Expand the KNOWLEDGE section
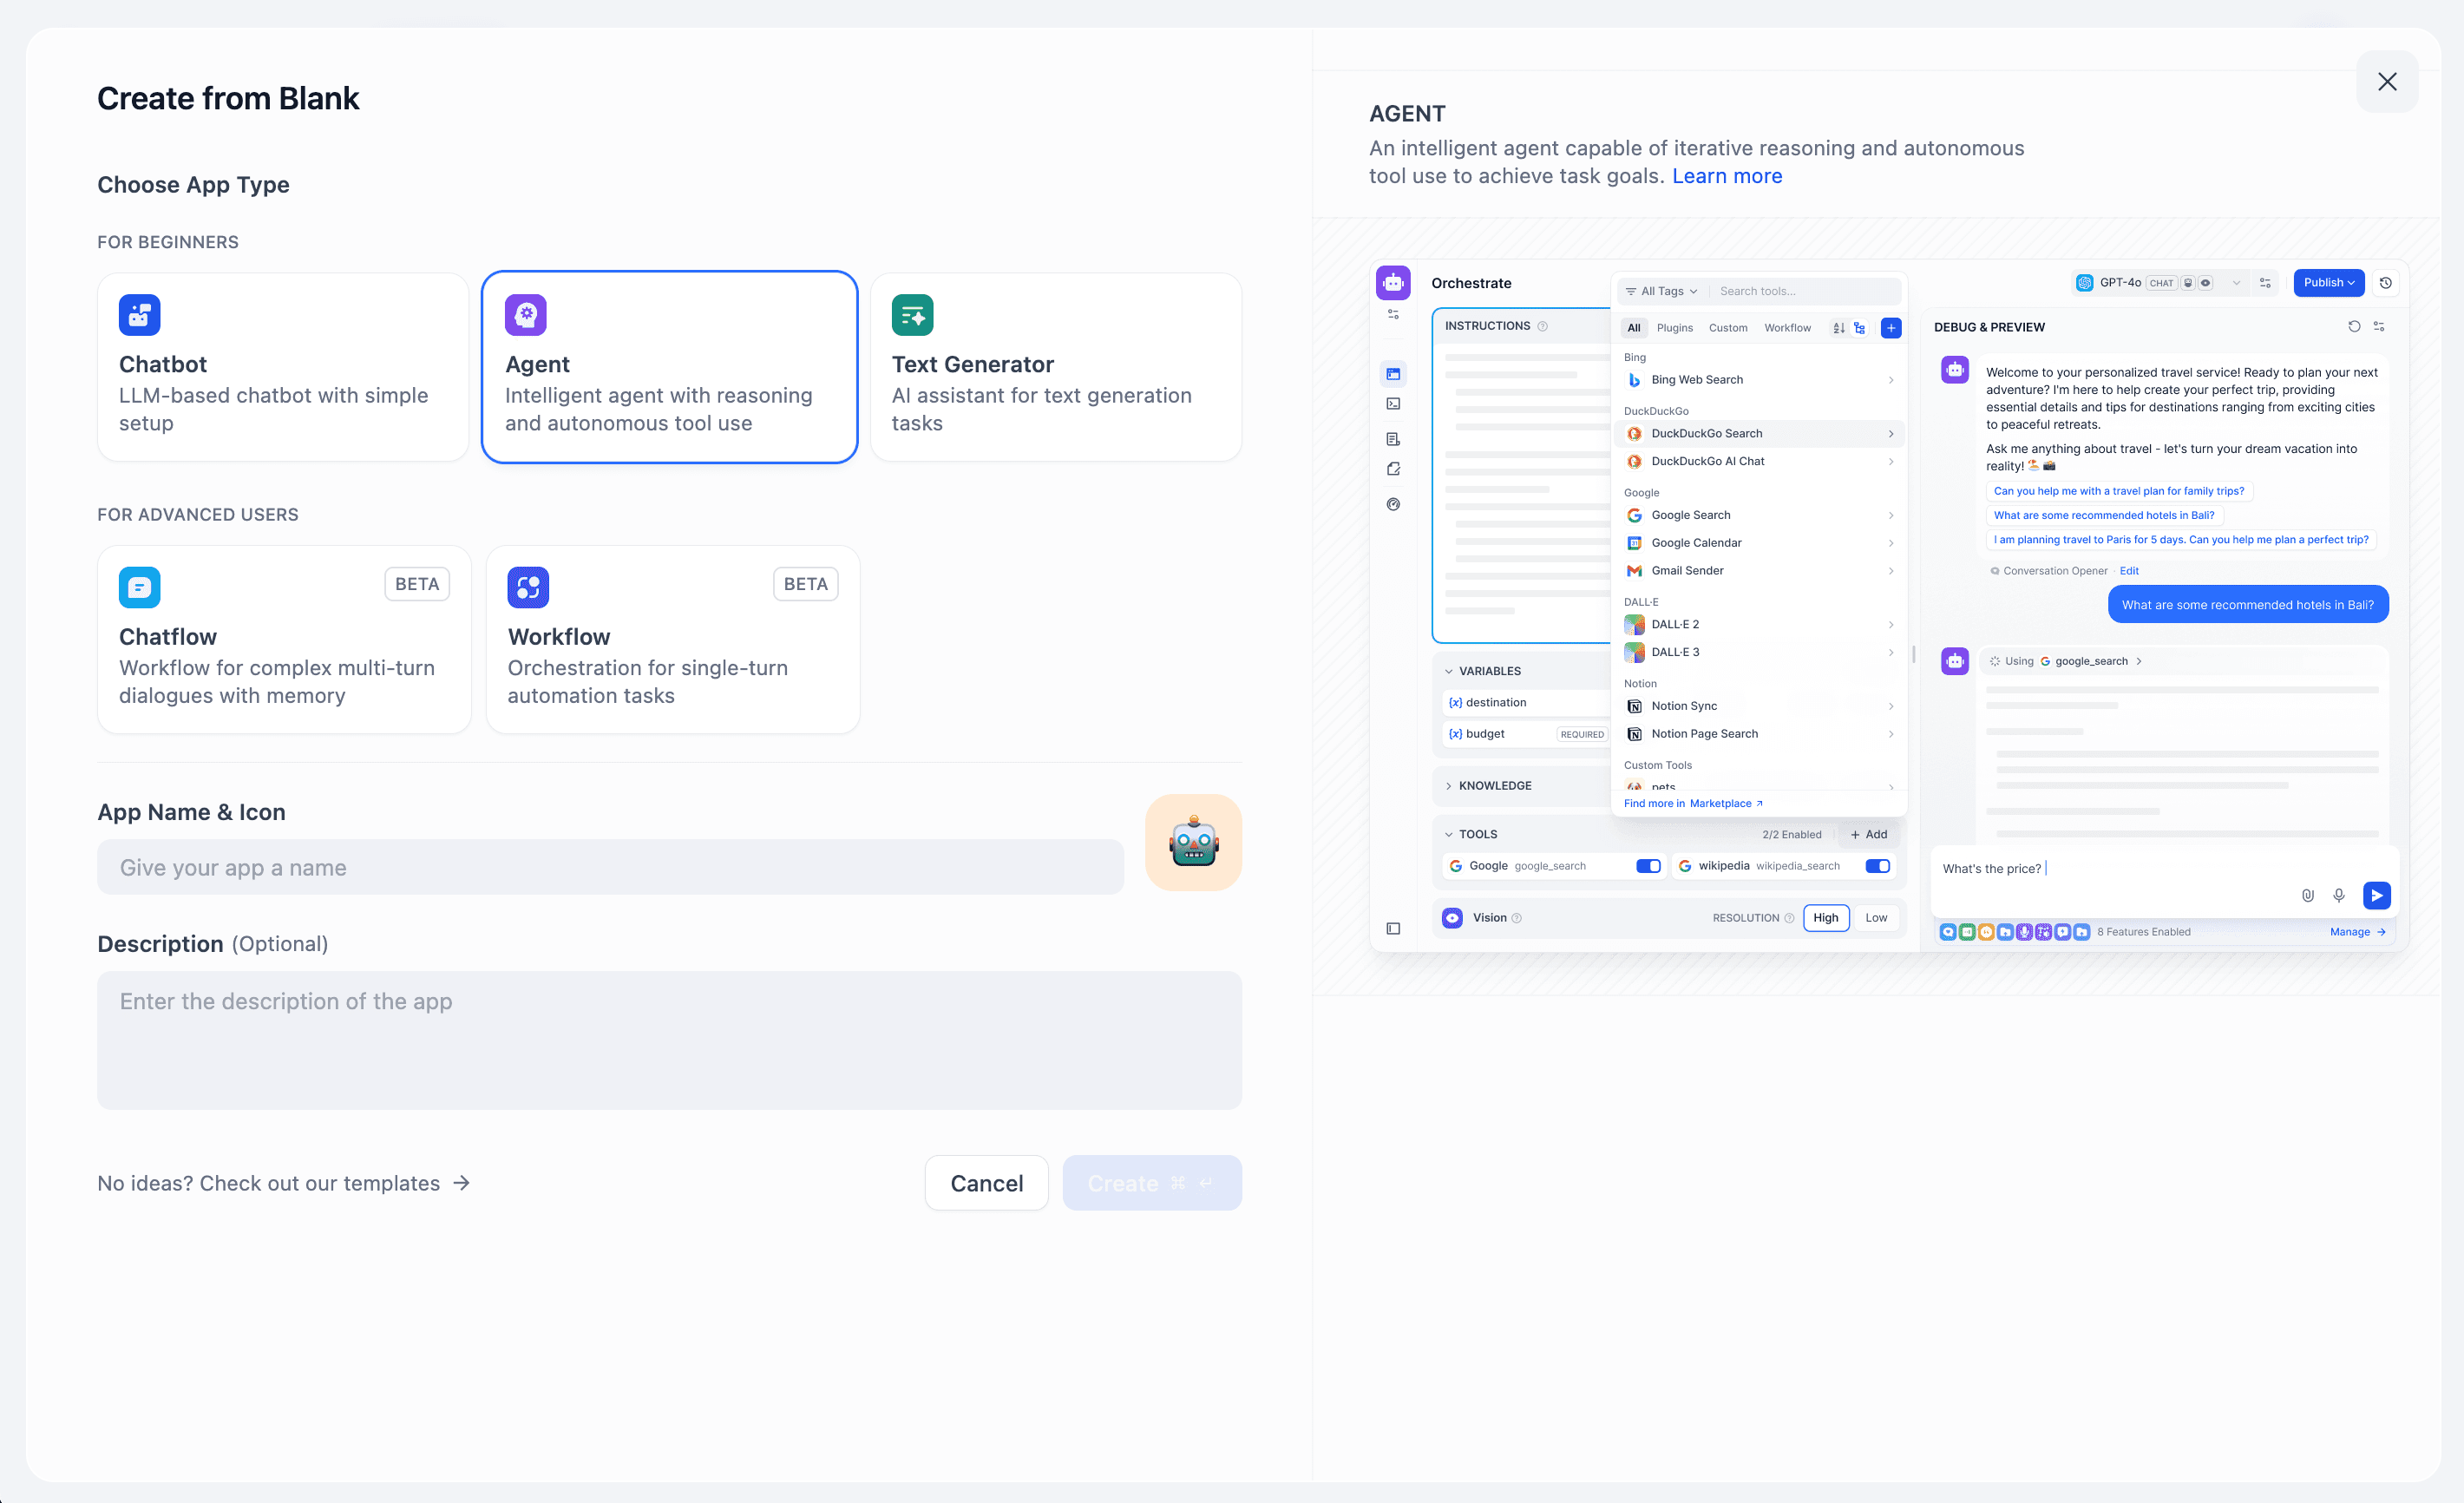This screenshot has width=2464, height=1503. coord(1449,785)
